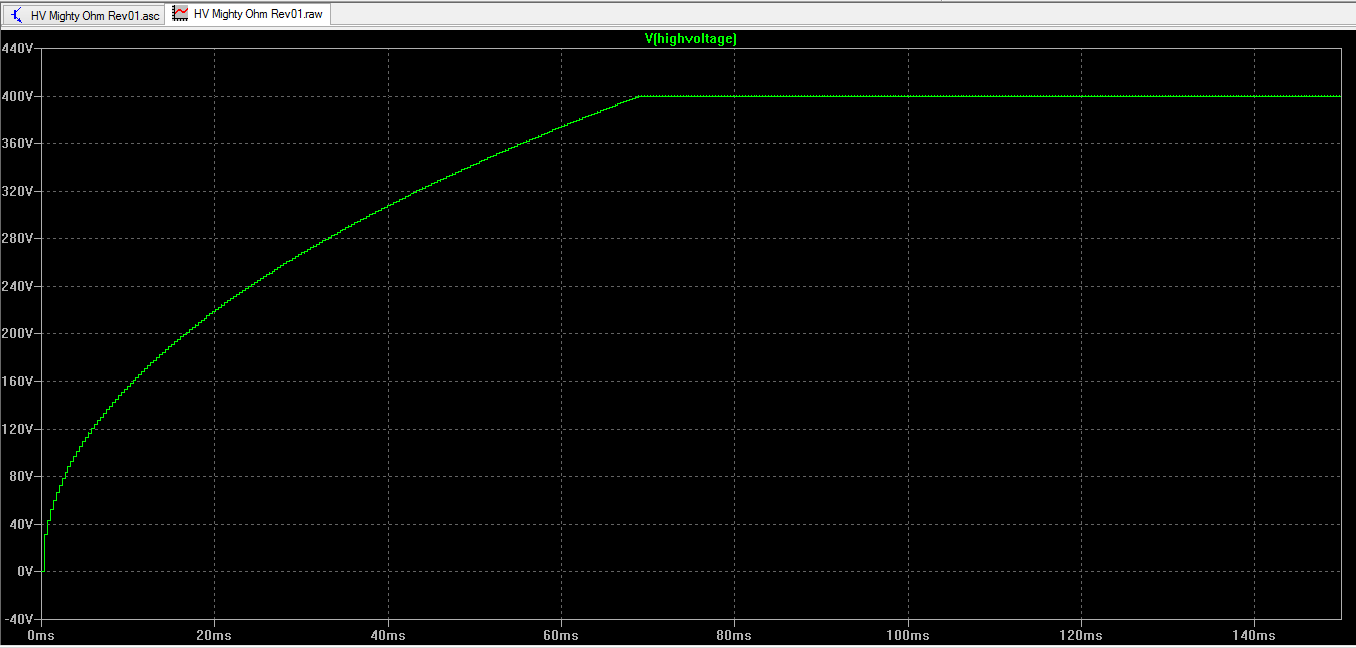1356x648 pixels.
Task: Click the 0V vertical axis label
Action: point(26,571)
